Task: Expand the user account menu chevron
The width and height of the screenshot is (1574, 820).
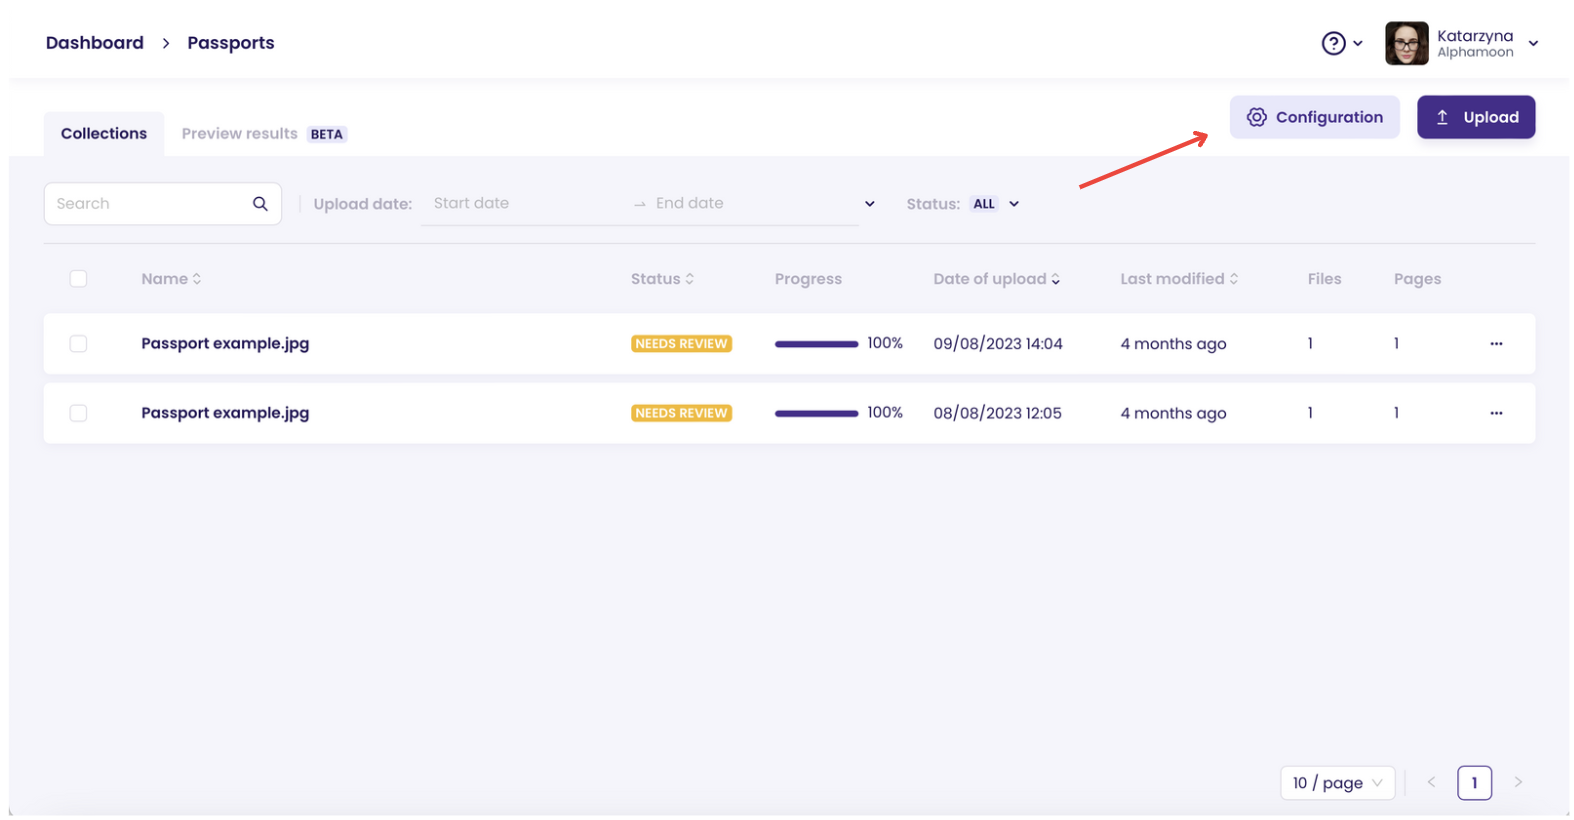Action: (x=1532, y=43)
